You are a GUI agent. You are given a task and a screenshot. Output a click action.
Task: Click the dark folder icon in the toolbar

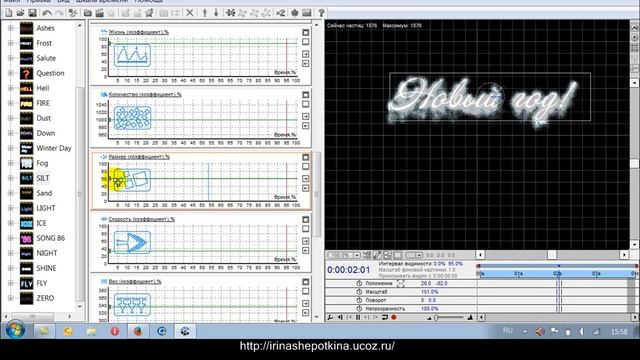[87, 13]
